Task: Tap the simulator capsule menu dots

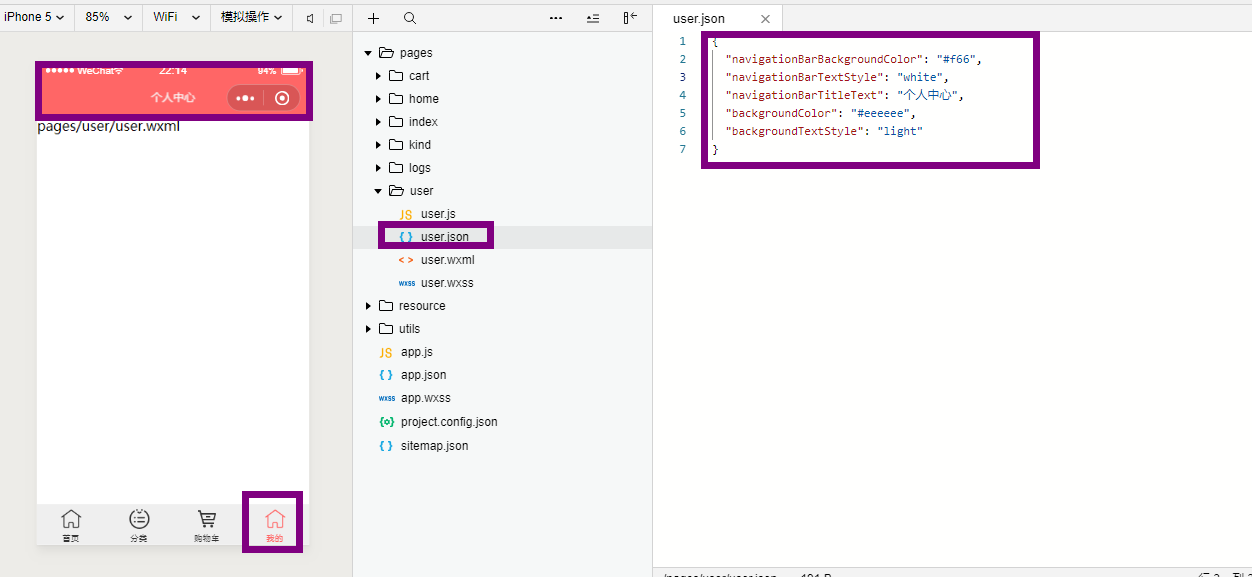Action: 245,98
